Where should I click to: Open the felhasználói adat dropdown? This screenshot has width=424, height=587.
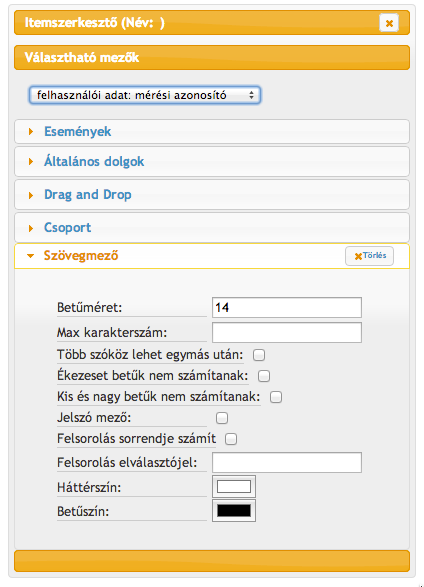(x=144, y=95)
